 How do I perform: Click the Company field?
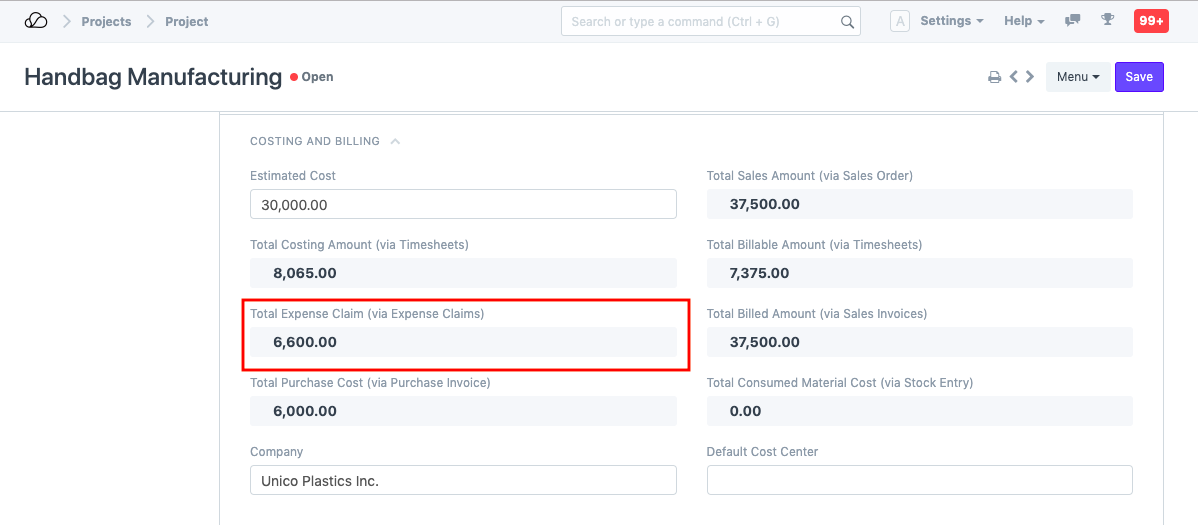463,480
